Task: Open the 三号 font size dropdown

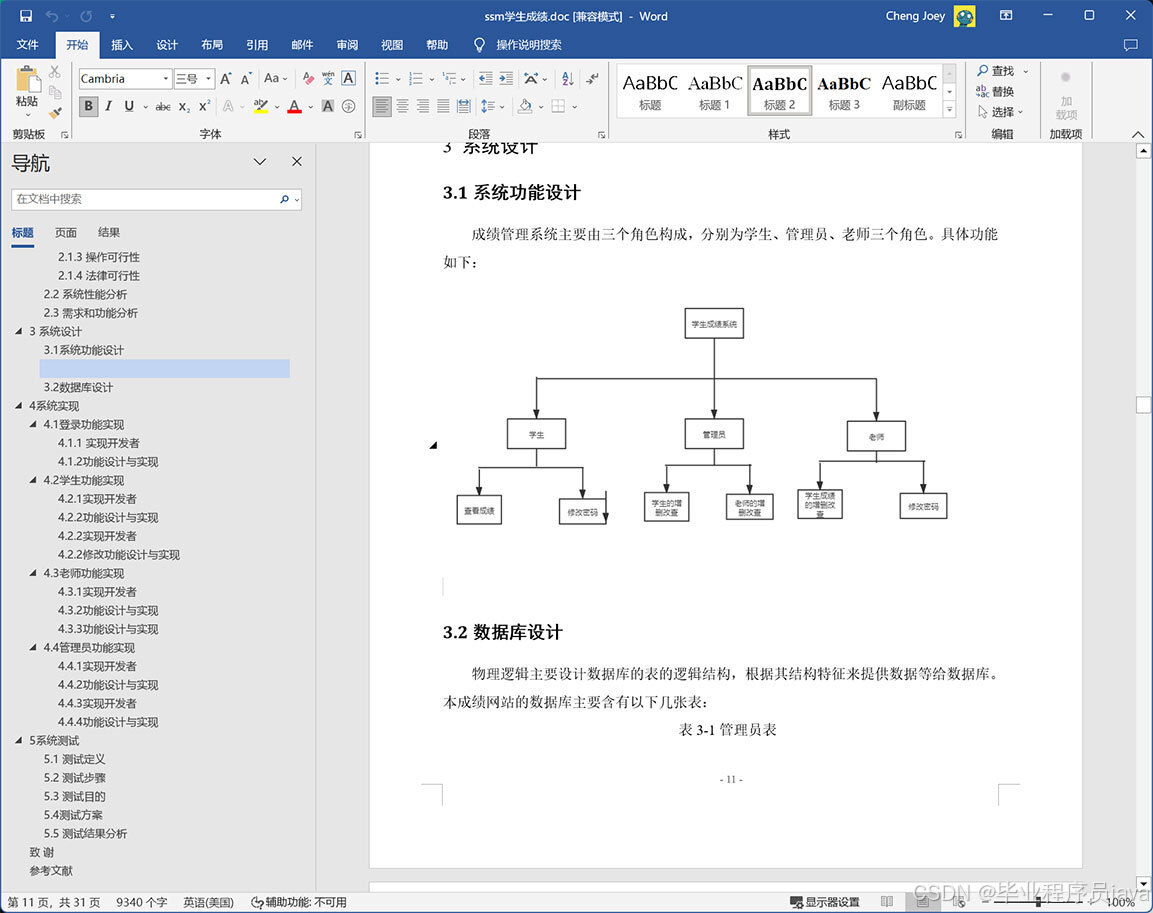Action: click(209, 79)
